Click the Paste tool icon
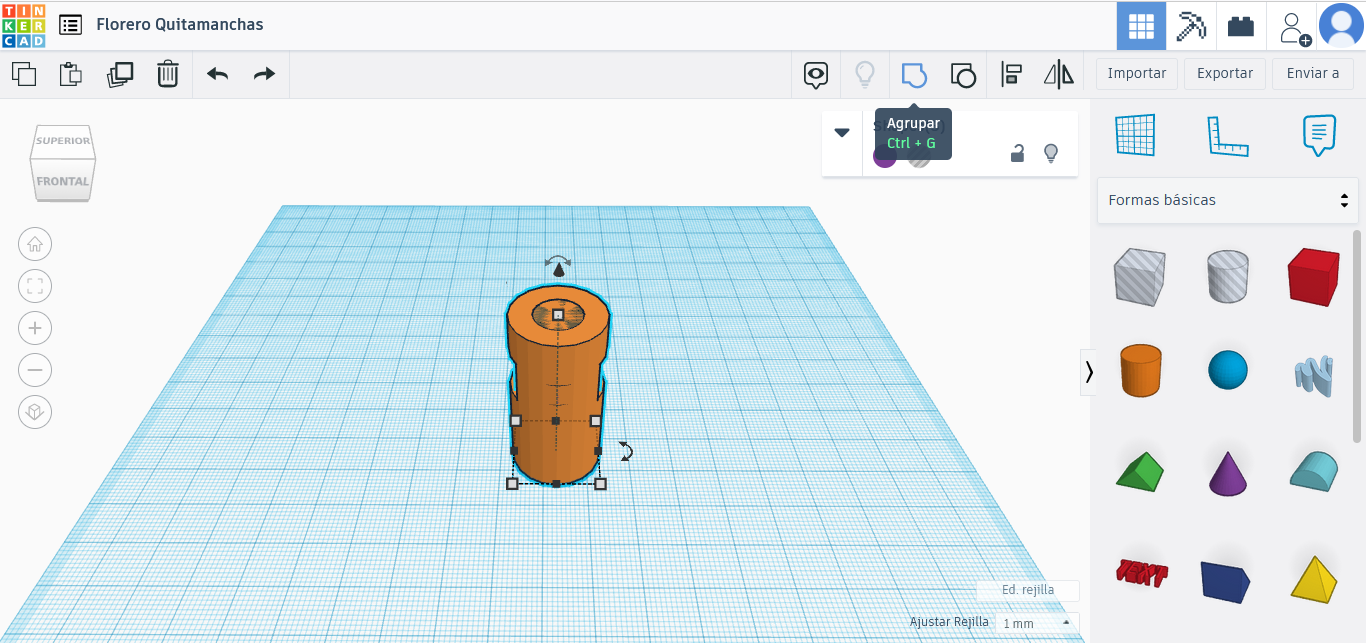Screen dimensions: 1366x643 pos(70,74)
